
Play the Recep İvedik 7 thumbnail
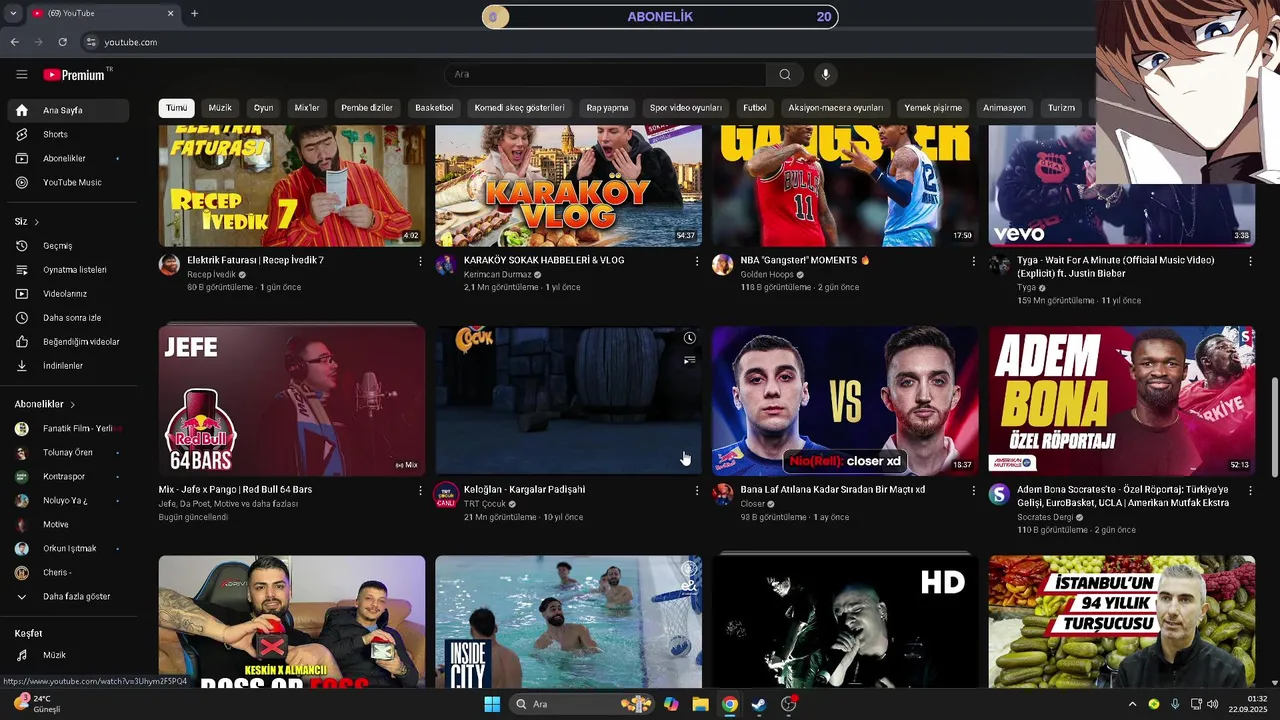coord(292,186)
